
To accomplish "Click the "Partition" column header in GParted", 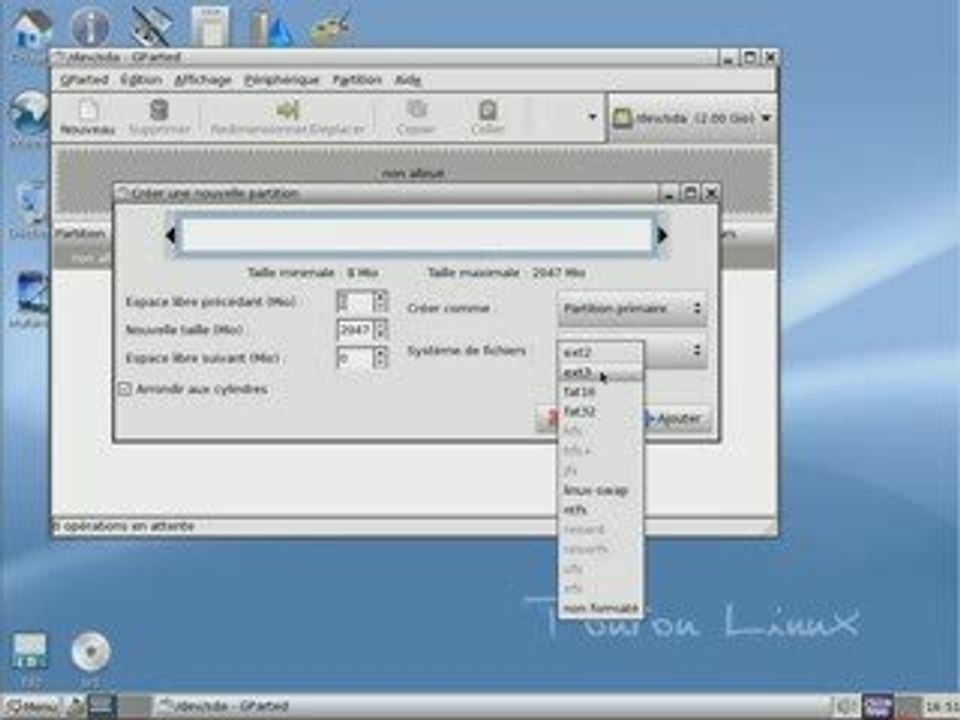I will pyautogui.click(x=80, y=234).
